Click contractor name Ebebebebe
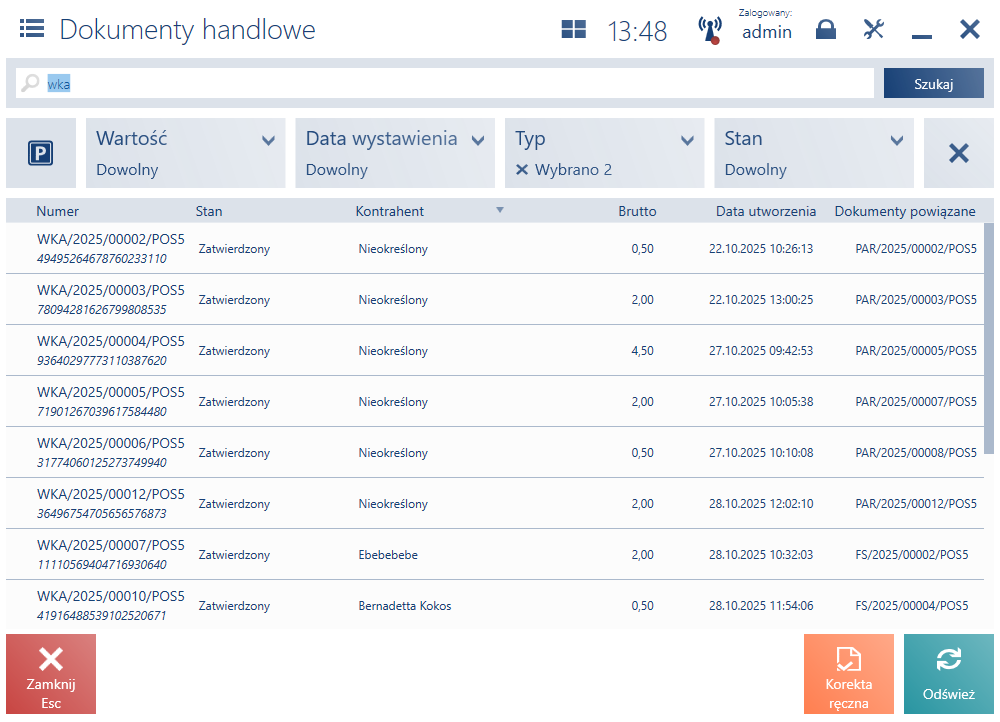 coord(388,555)
